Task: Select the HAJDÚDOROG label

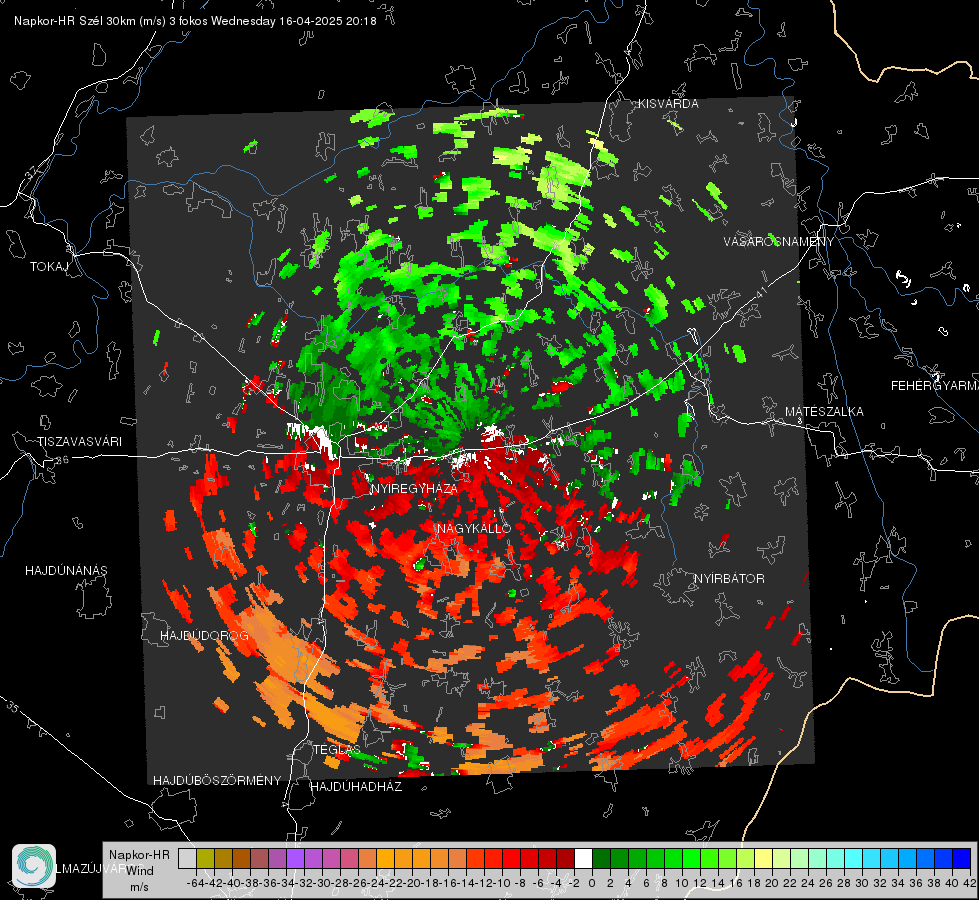Action: (x=204, y=636)
